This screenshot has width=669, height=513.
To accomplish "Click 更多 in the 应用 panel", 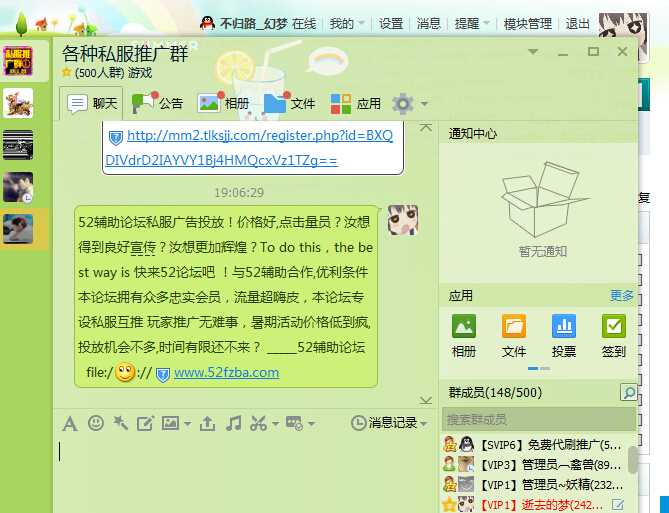I will point(622,295).
